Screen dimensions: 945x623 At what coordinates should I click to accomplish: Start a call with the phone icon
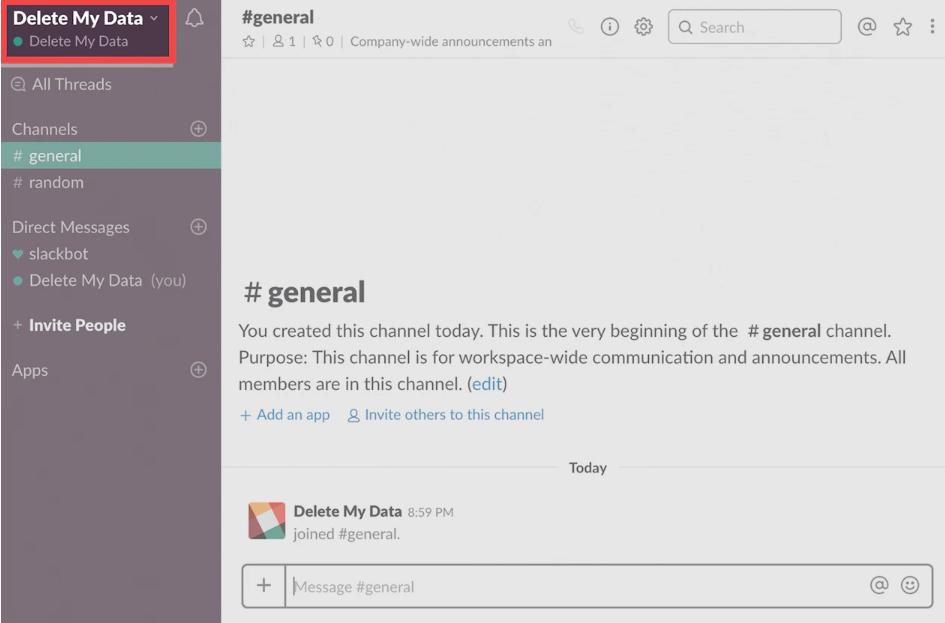[x=576, y=27]
